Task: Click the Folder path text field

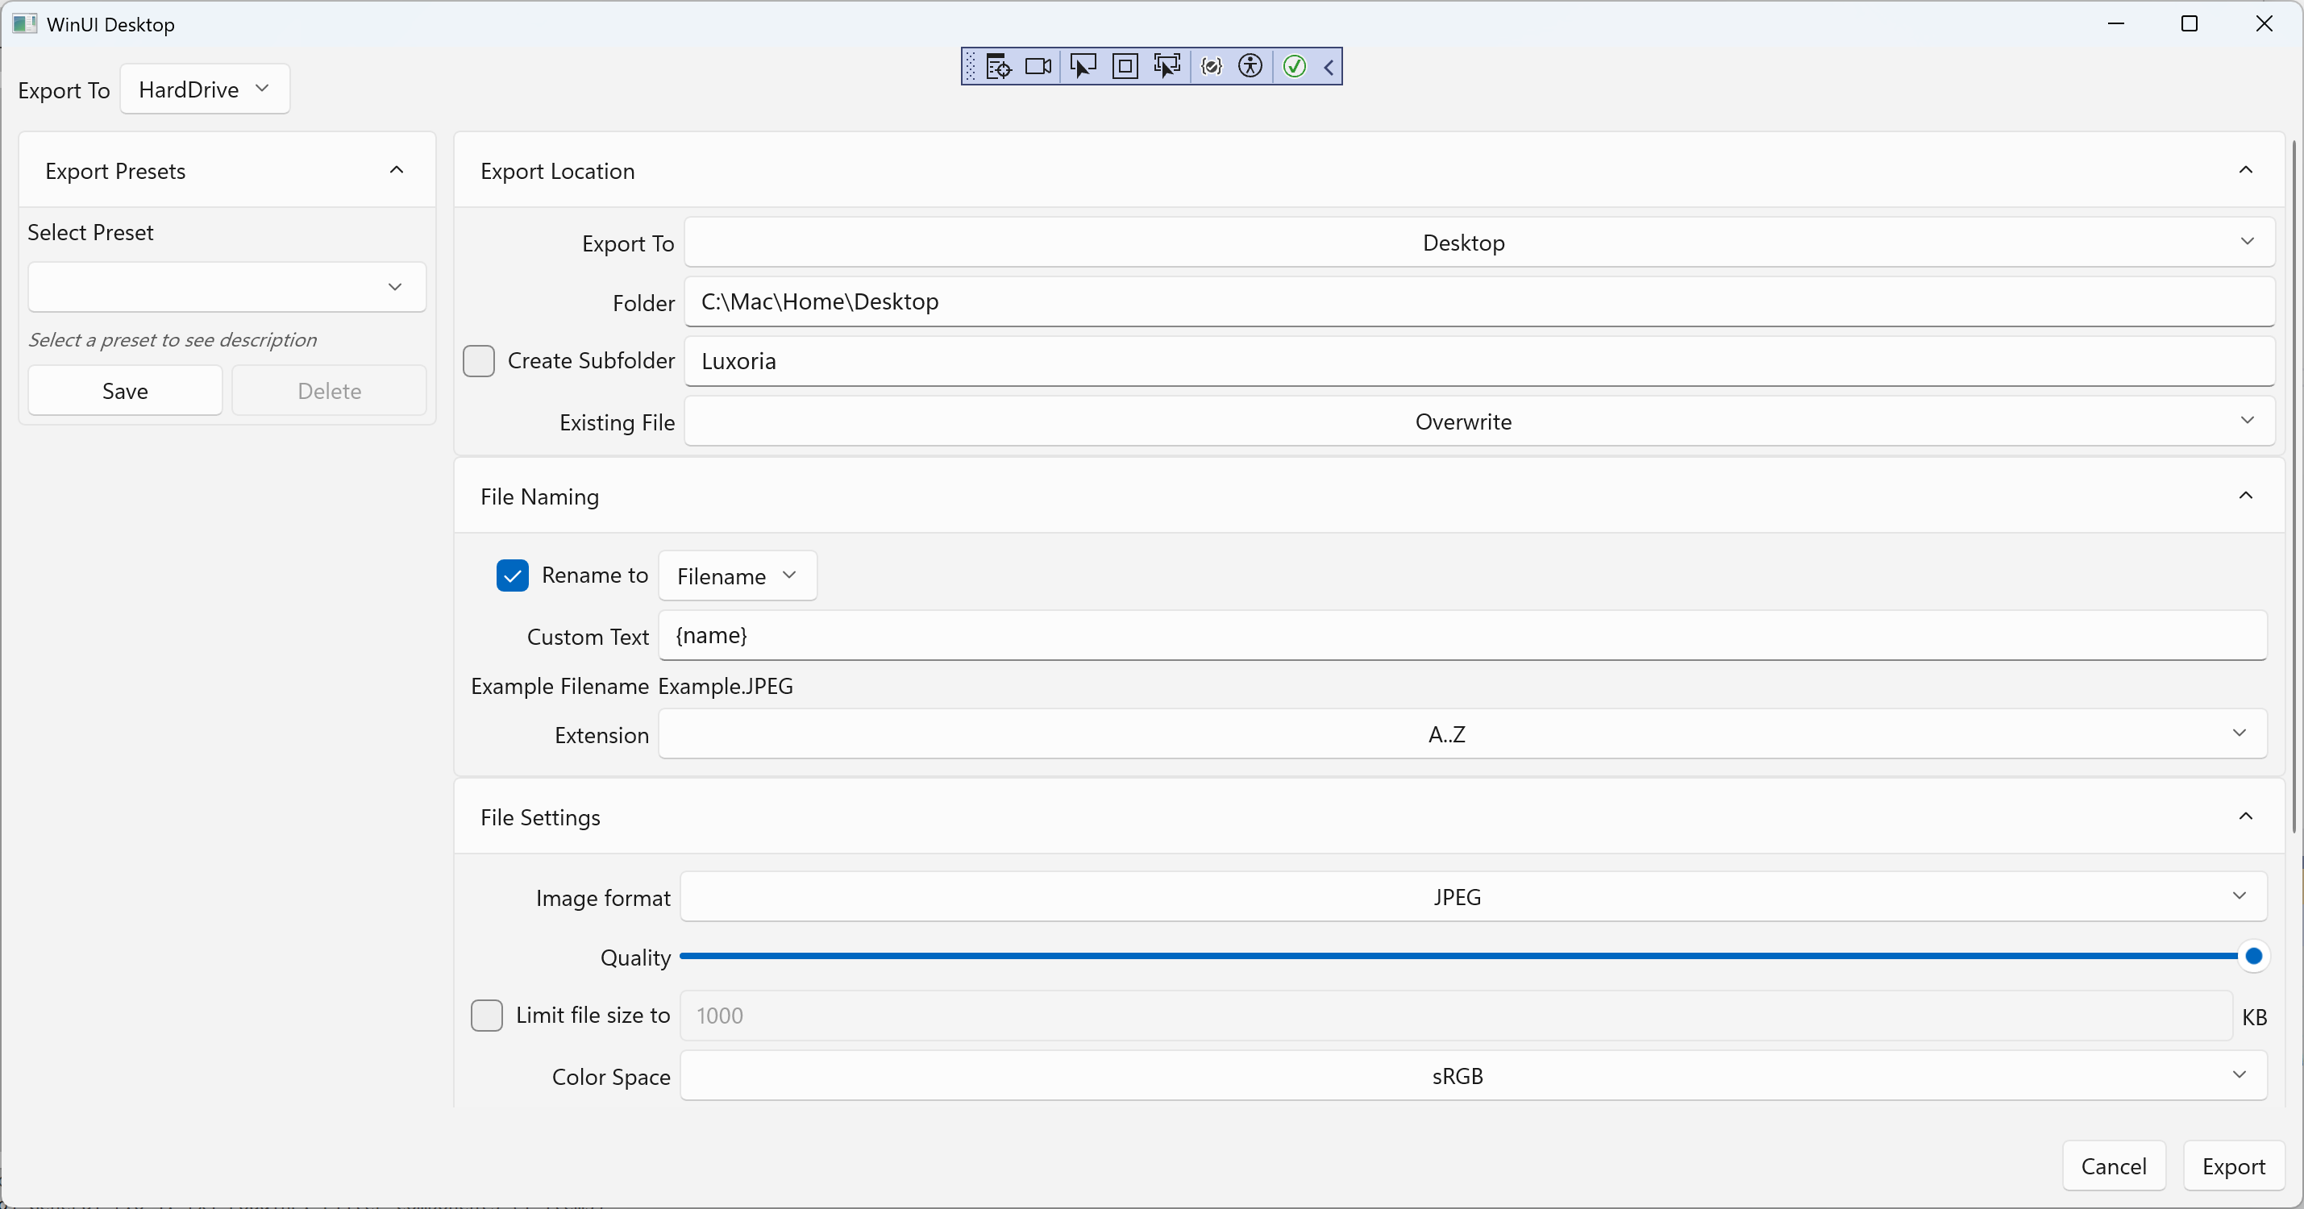Action: (x=1478, y=302)
